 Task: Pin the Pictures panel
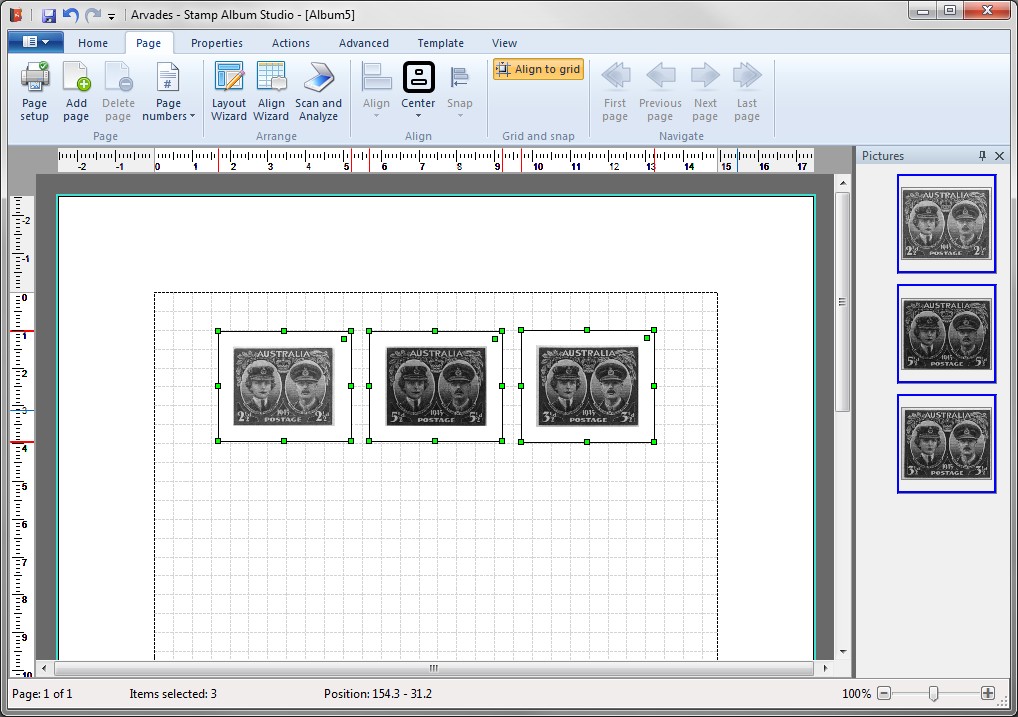pyautogui.click(x=982, y=156)
